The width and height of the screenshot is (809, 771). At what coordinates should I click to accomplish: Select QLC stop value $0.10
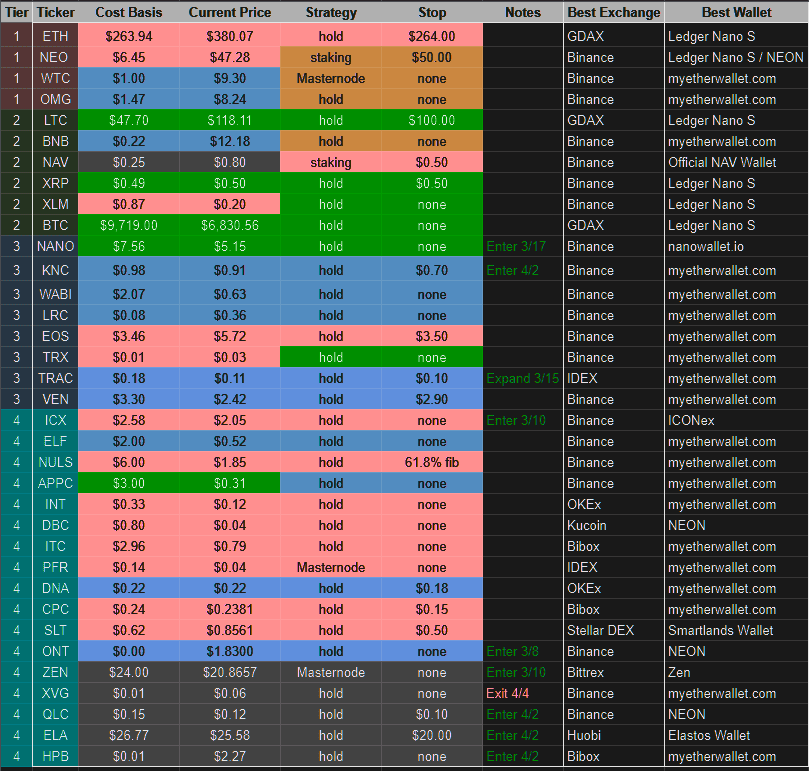click(432, 715)
